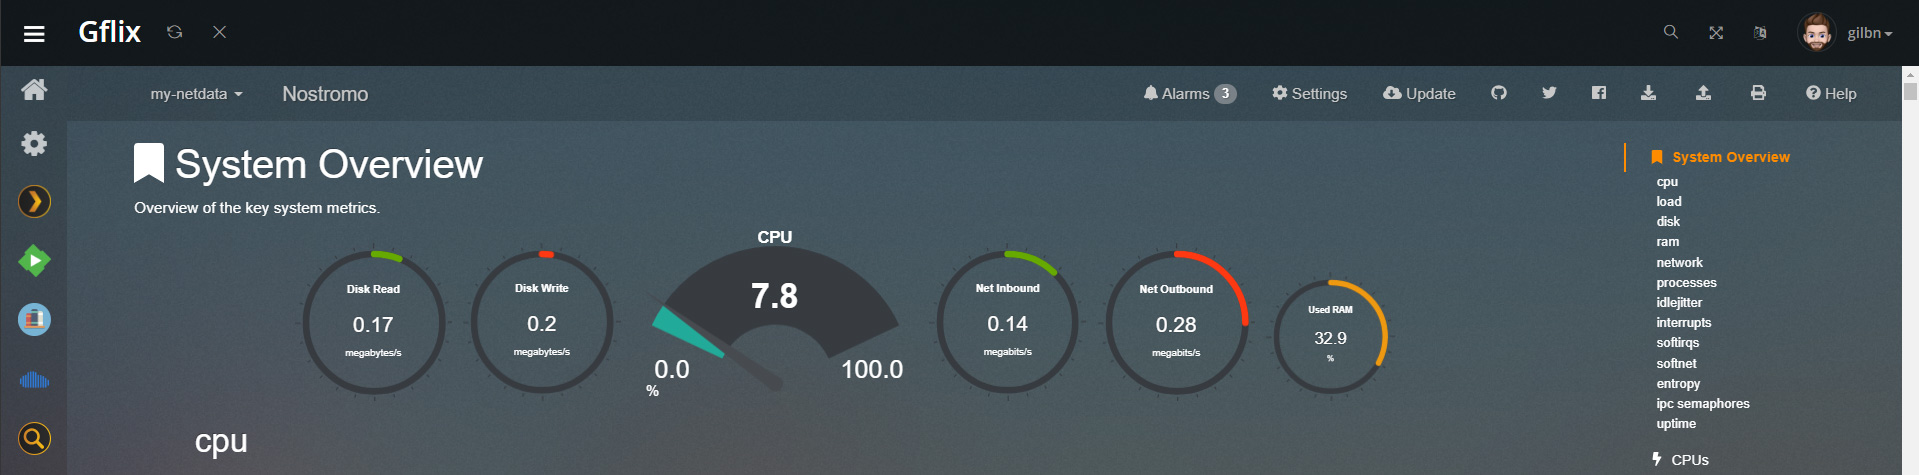Open the GitHub icon in Netdata toolbar
This screenshot has height=475, width=1919.
(x=1498, y=93)
